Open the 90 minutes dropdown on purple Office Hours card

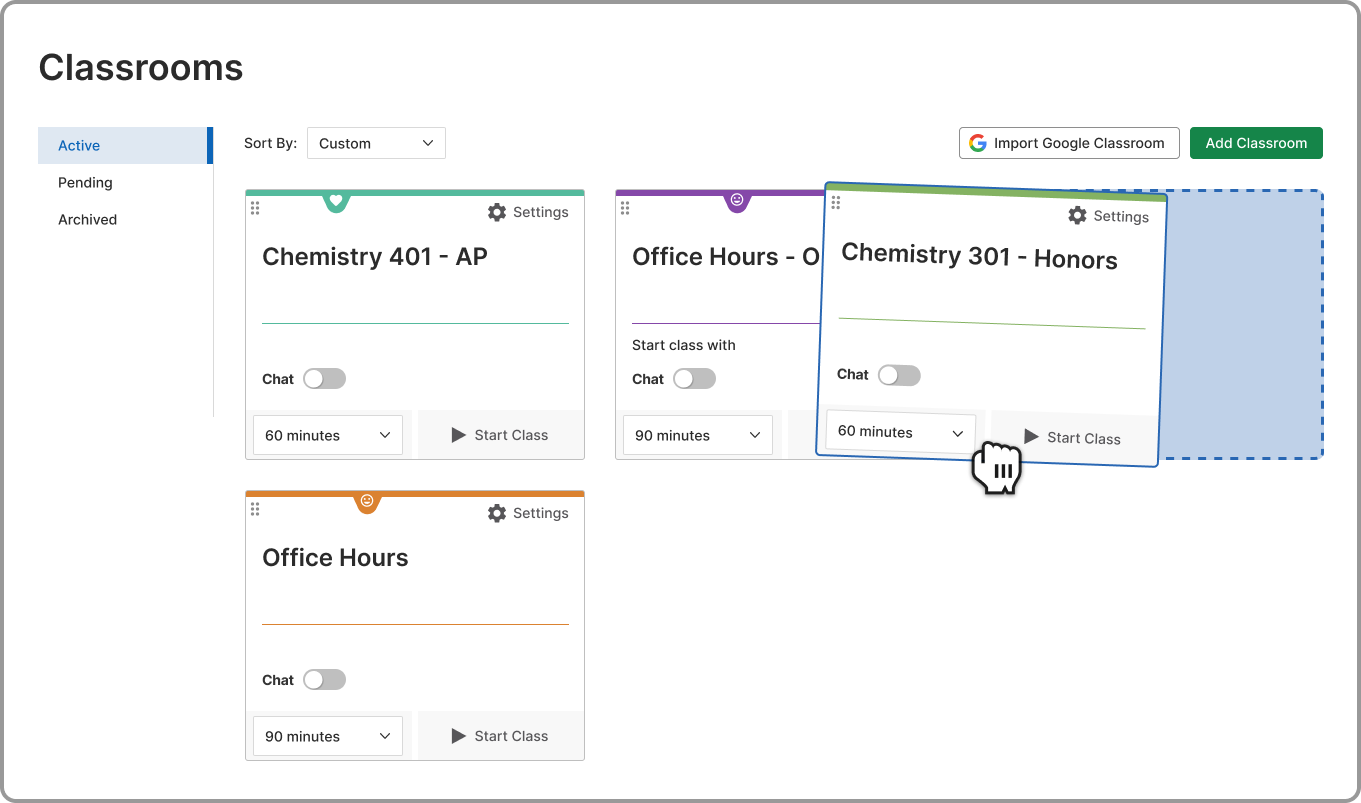(x=698, y=435)
